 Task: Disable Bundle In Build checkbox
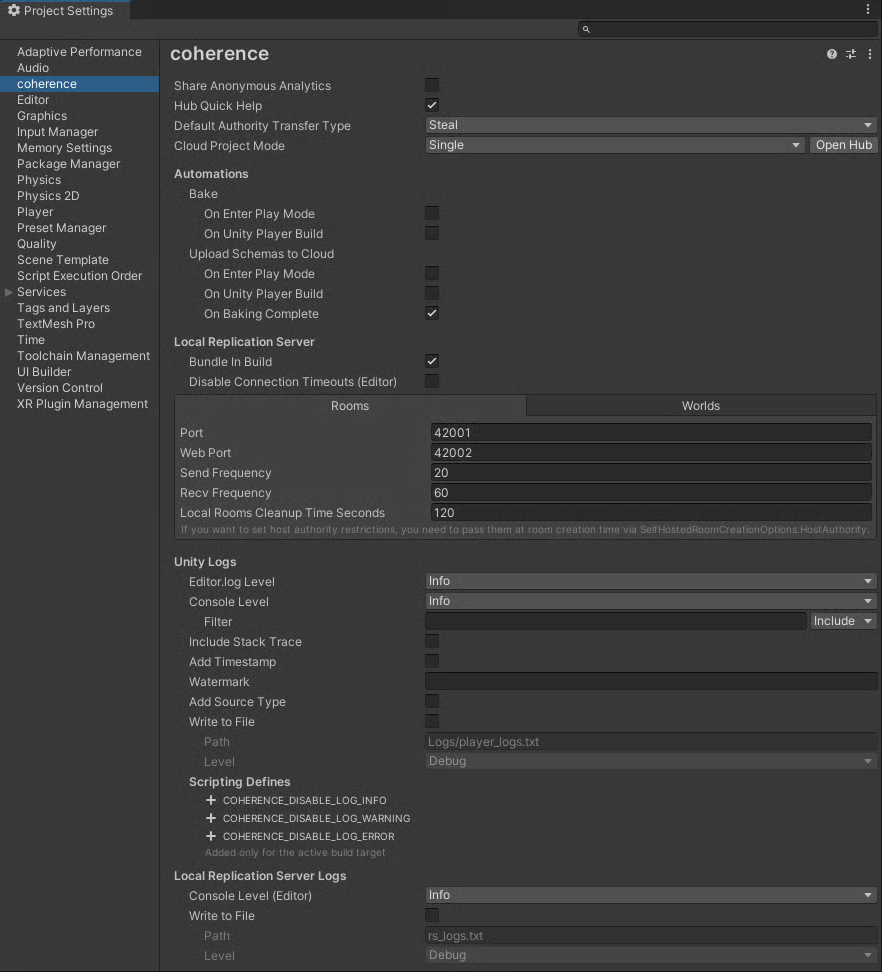coord(432,361)
